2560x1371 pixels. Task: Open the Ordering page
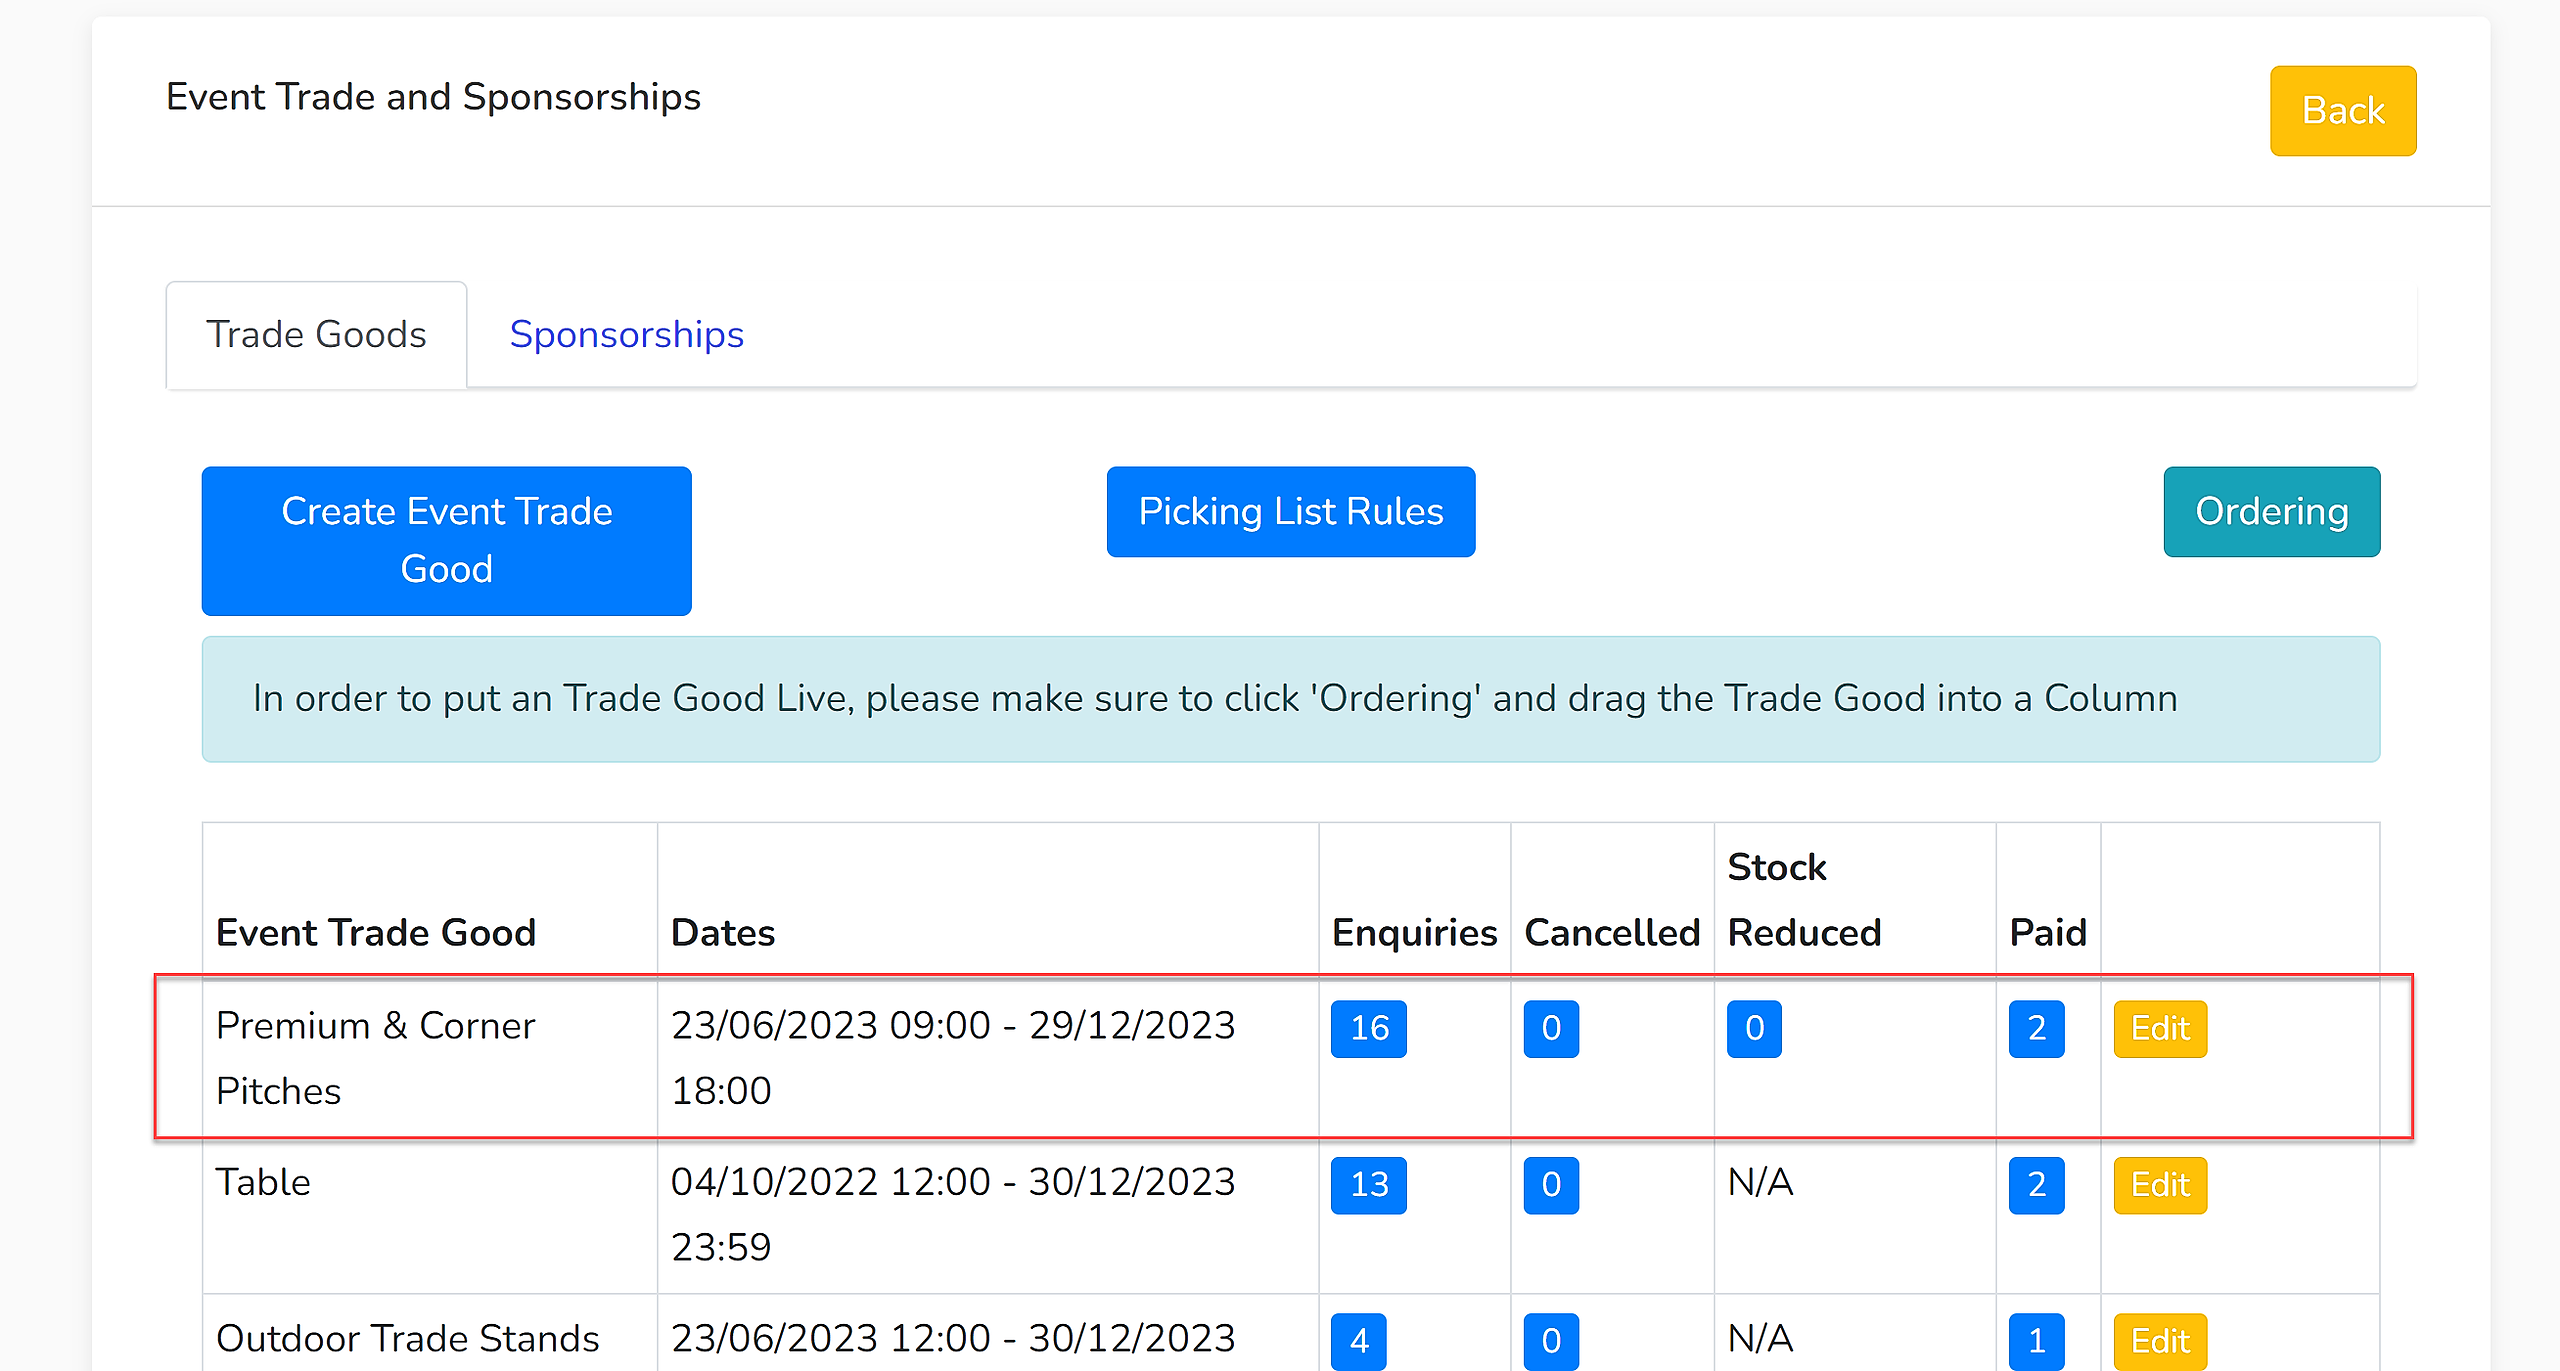click(2271, 512)
